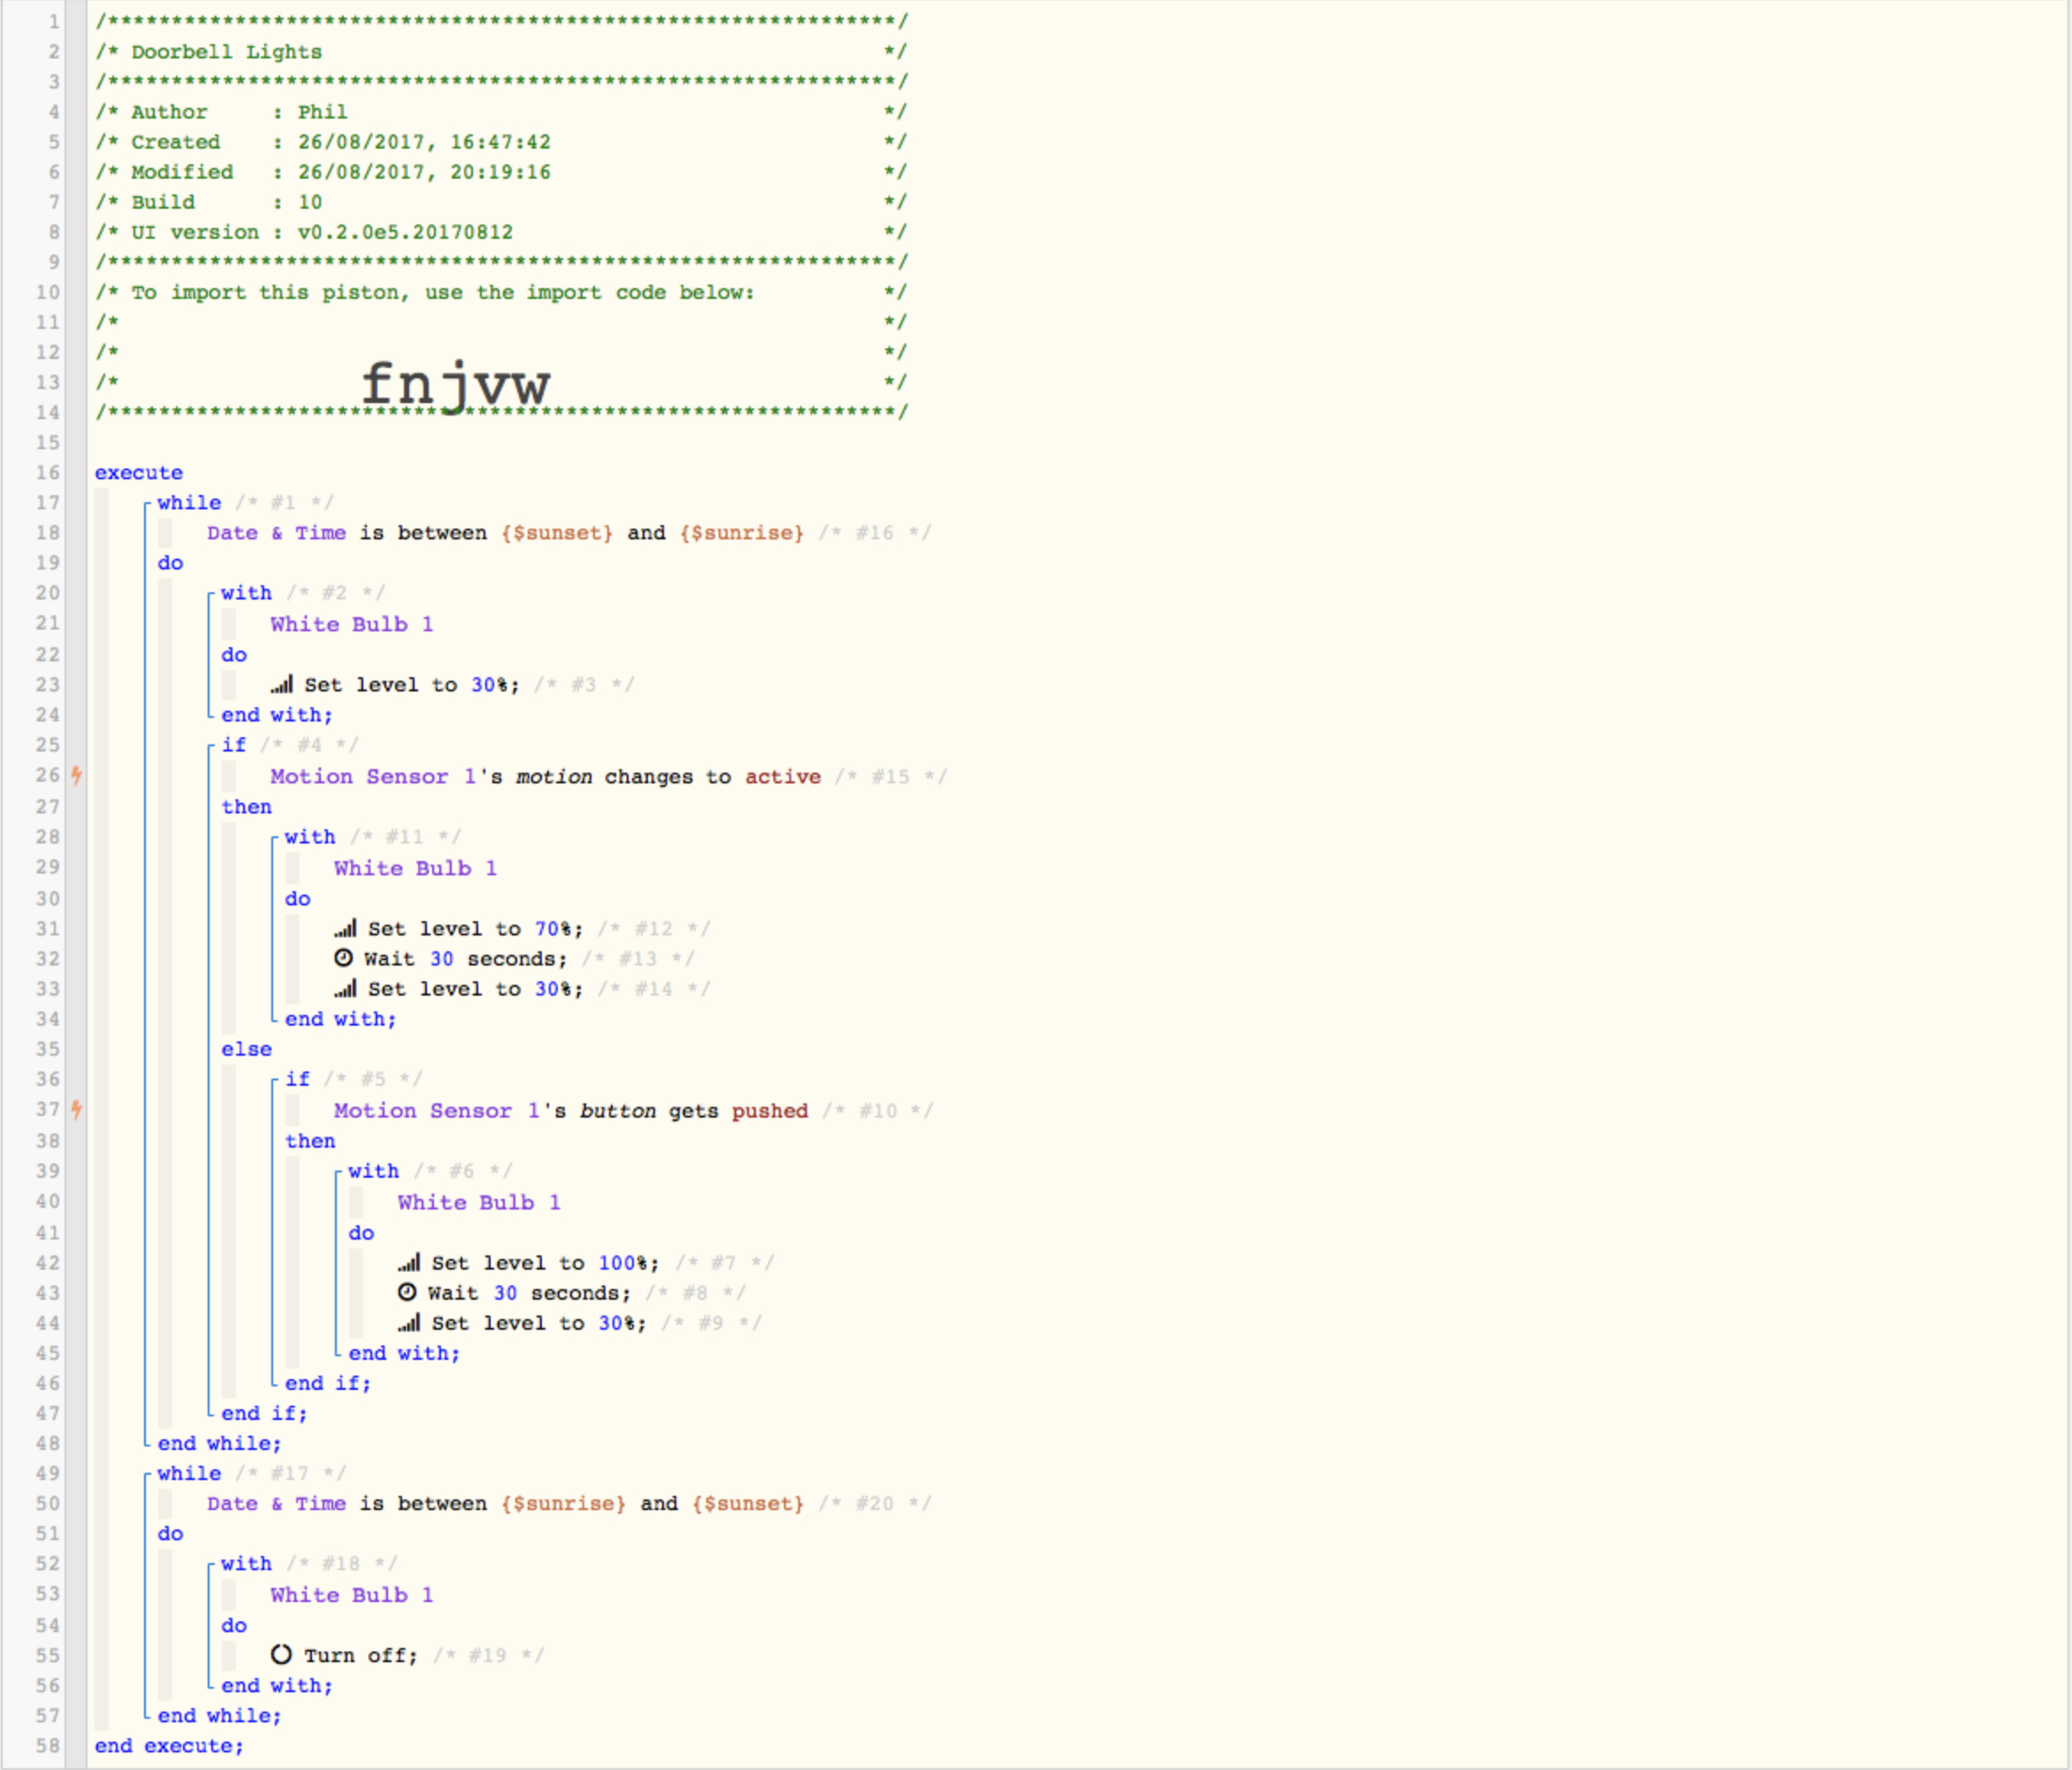This screenshot has height=1770, width=2072.
Task: Click the level icon on line 23
Action: point(282,685)
